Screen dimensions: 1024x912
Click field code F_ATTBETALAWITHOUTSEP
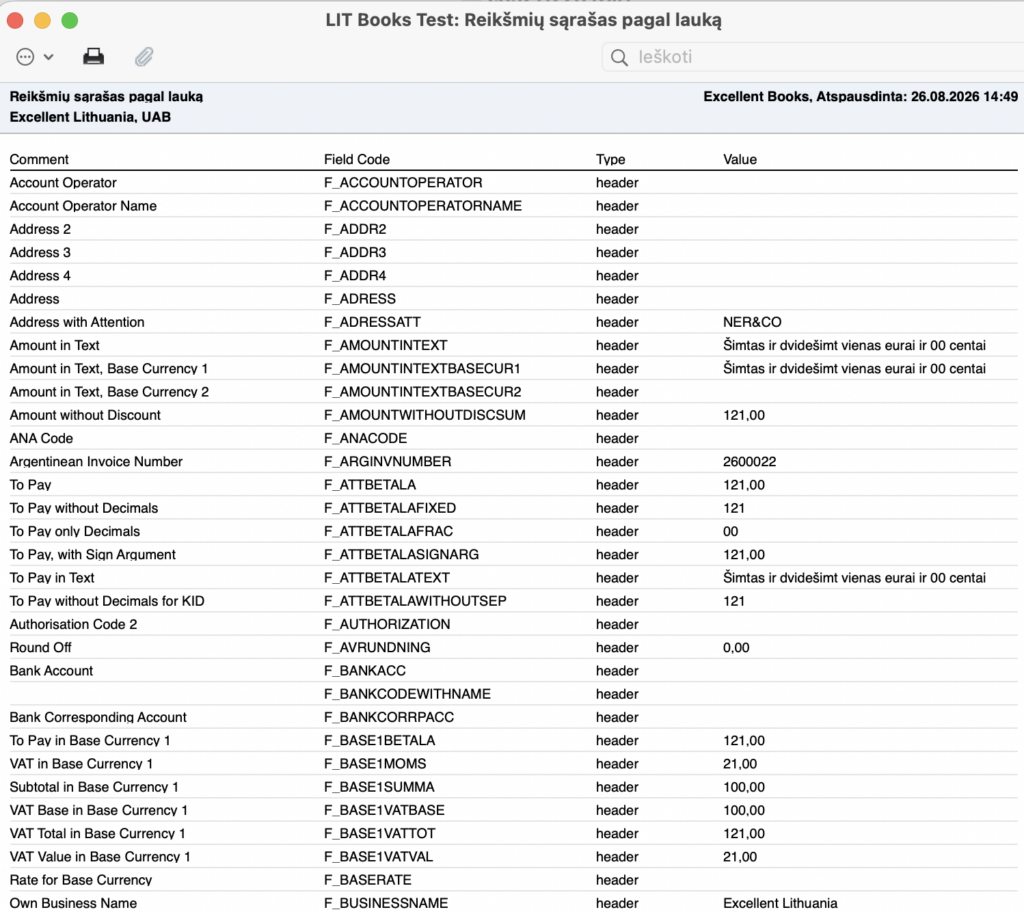point(415,601)
